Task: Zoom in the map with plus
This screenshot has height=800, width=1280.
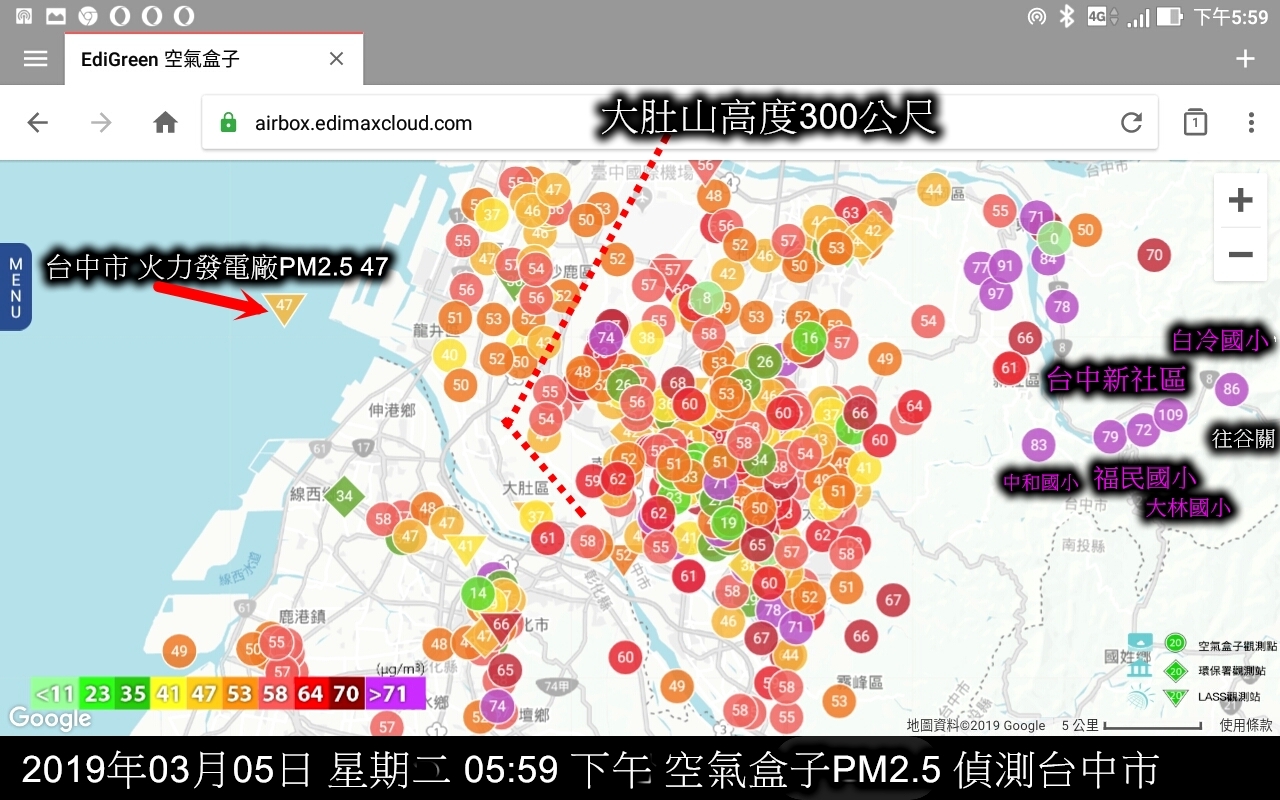Action: (x=1240, y=200)
